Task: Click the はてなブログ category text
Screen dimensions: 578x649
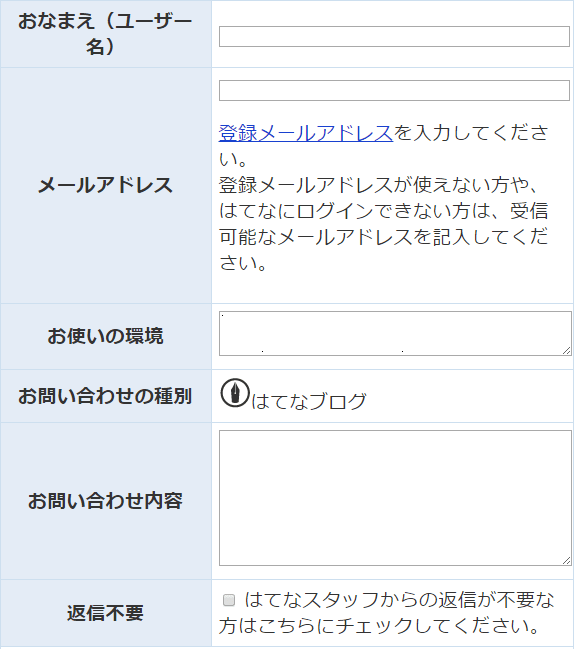Action: tap(309, 401)
